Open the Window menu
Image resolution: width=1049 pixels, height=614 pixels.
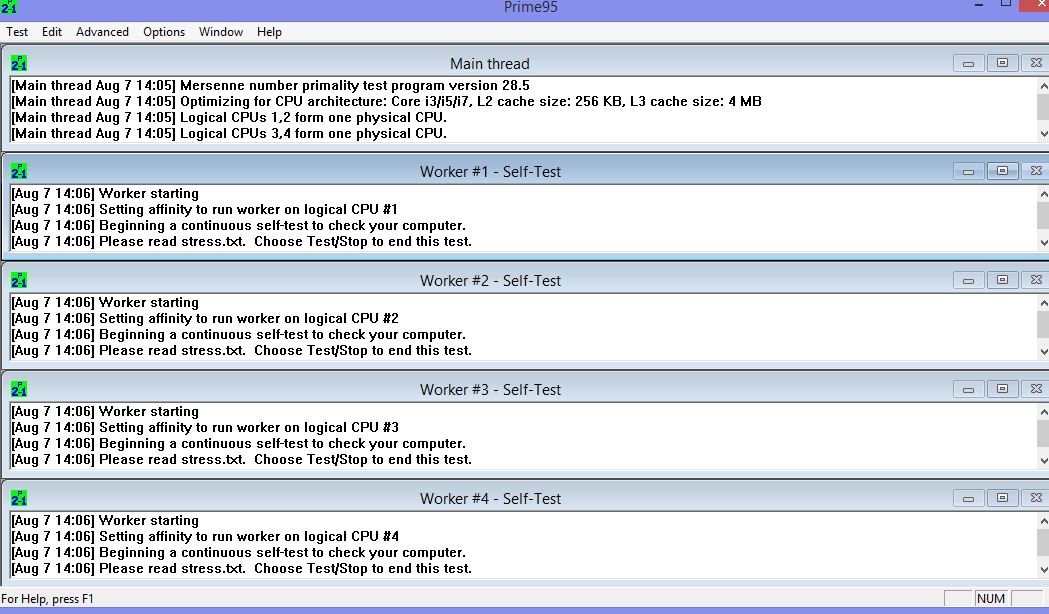(221, 32)
